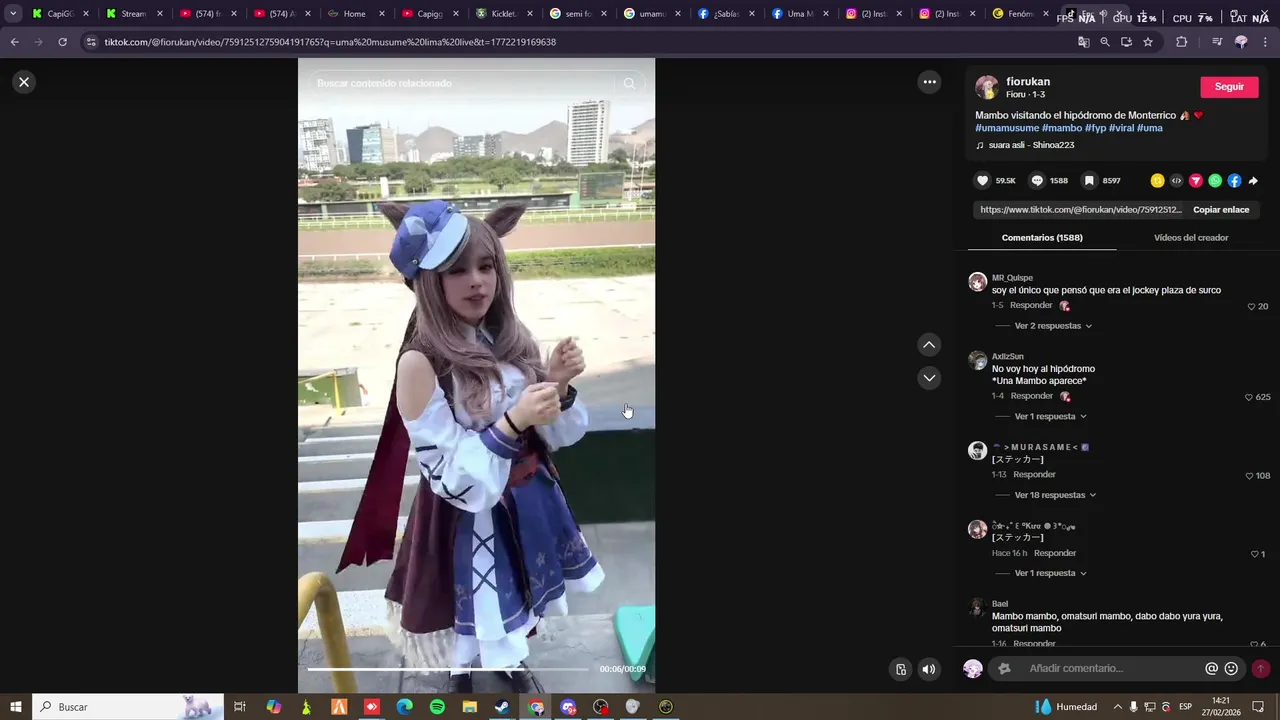1280x720 pixels.
Task: Reply to MR_Quispe via Responder
Action: (x=1031, y=305)
